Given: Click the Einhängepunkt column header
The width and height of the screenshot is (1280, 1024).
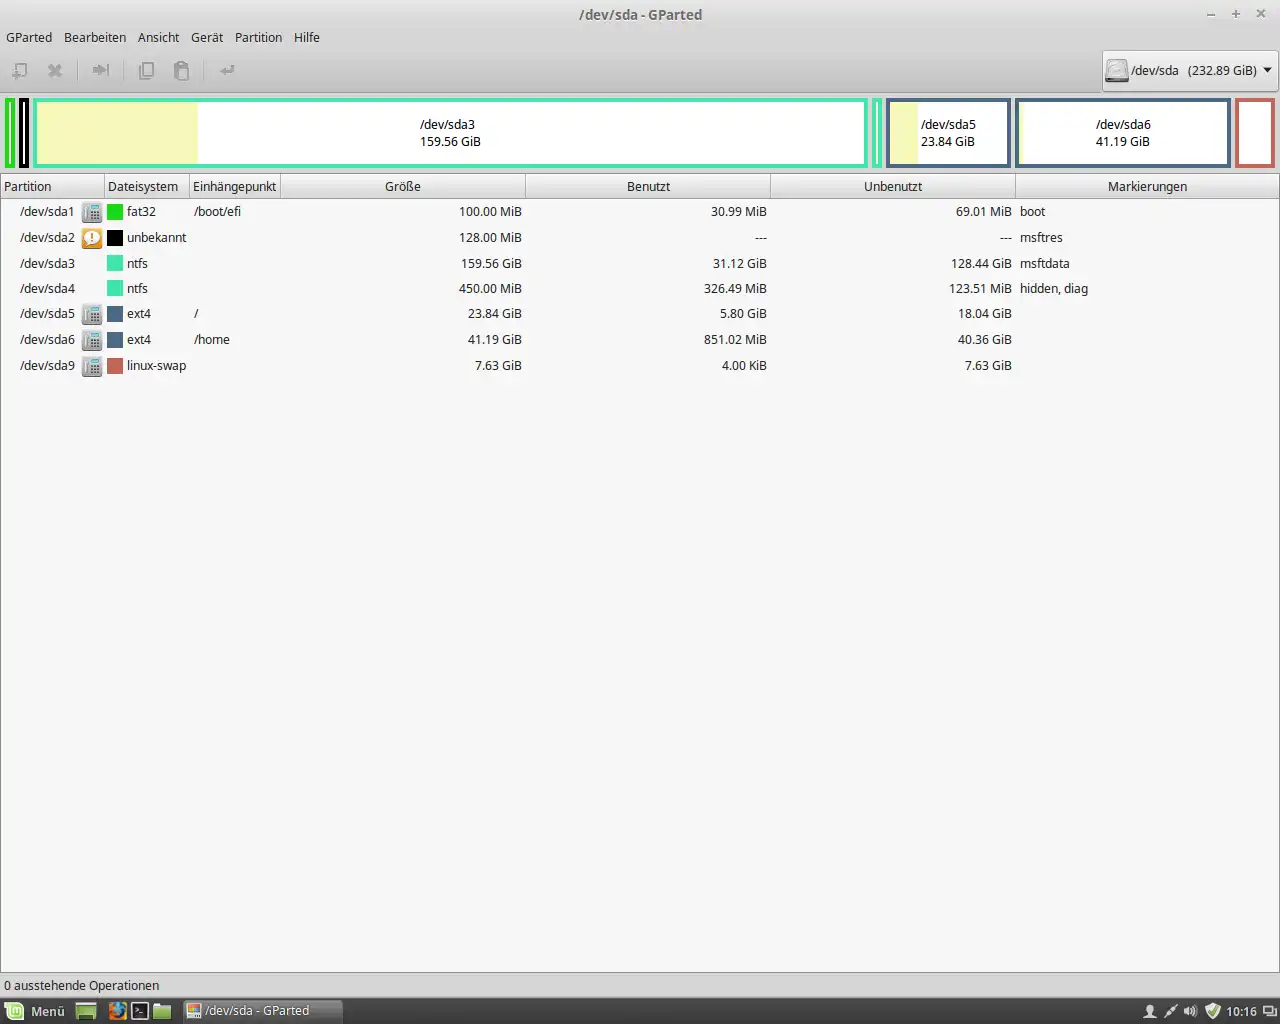Looking at the screenshot, I should [x=235, y=187].
